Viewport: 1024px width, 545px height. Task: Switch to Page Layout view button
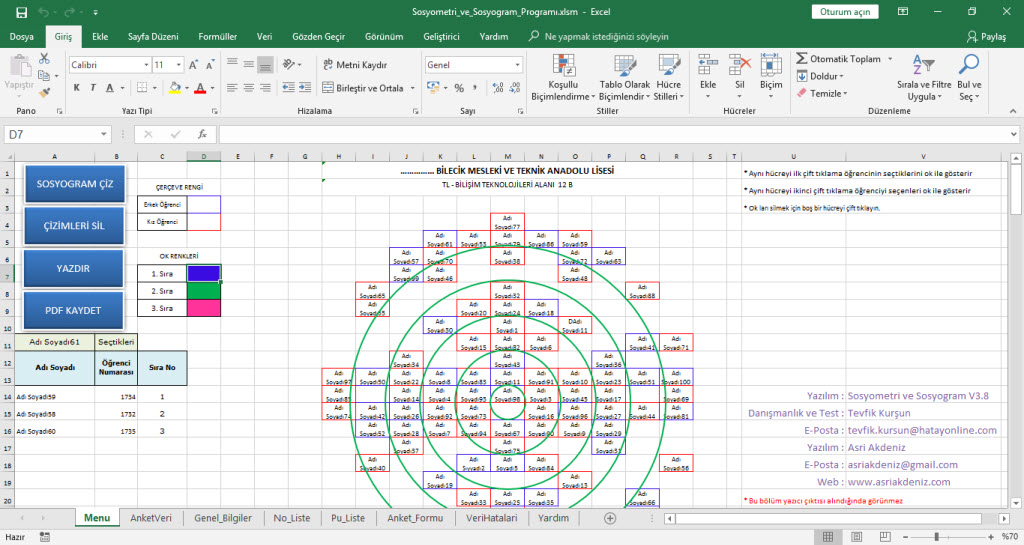point(856,537)
